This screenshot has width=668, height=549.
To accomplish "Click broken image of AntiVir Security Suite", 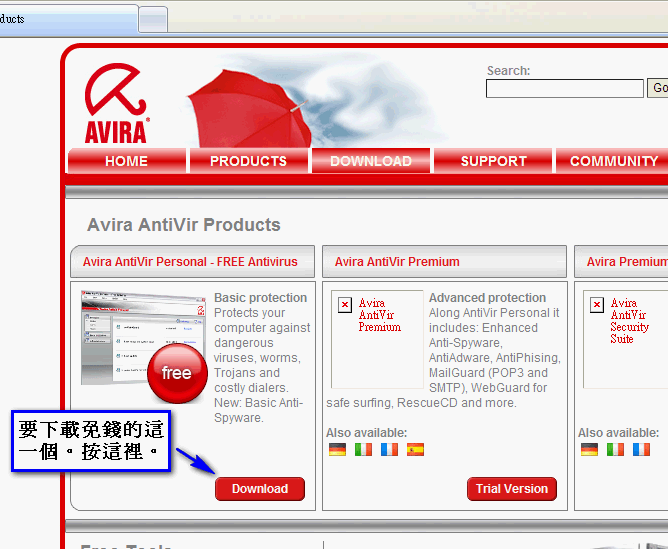I will (625, 339).
